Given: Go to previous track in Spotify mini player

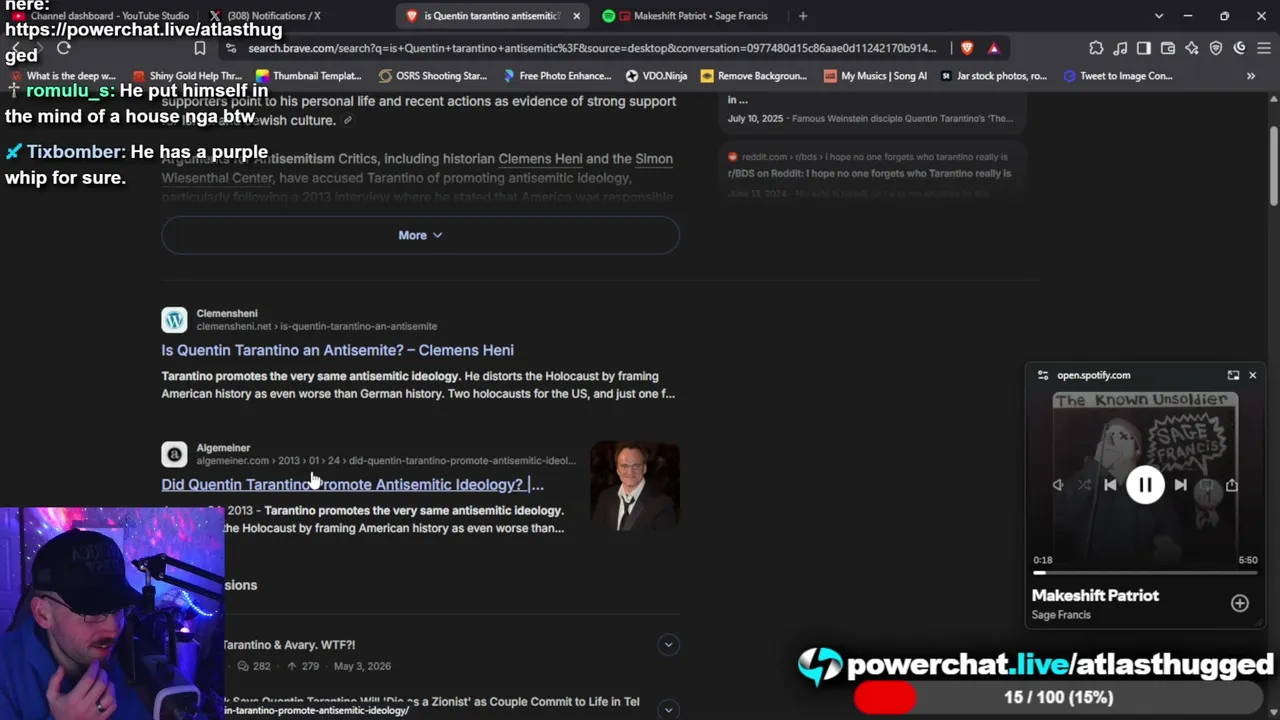Looking at the screenshot, I should (x=1110, y=485).
